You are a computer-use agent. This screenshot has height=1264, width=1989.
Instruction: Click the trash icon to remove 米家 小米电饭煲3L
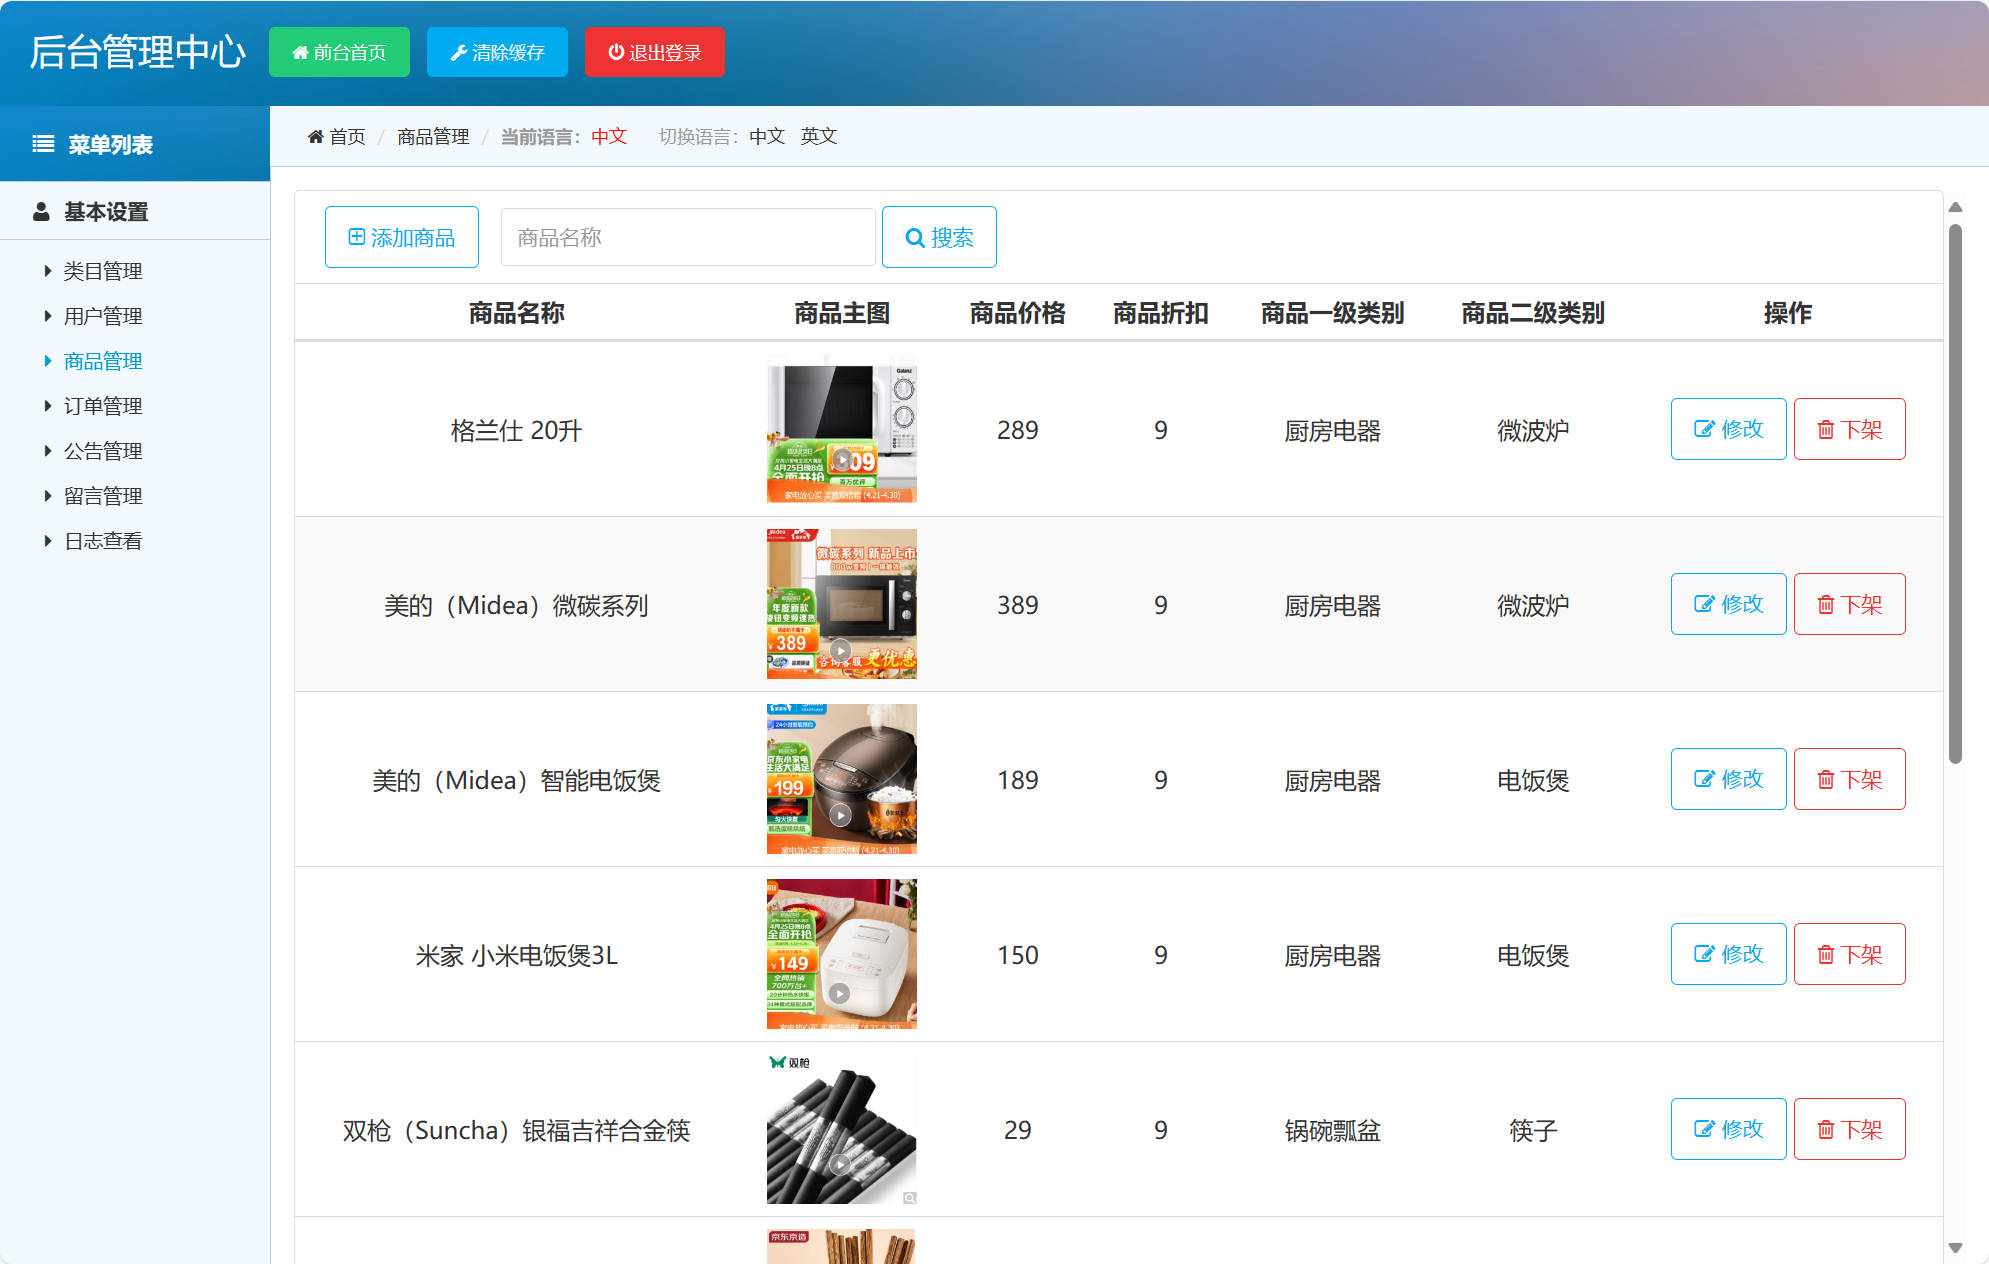pyautogui.click(x=1826, y=954)
